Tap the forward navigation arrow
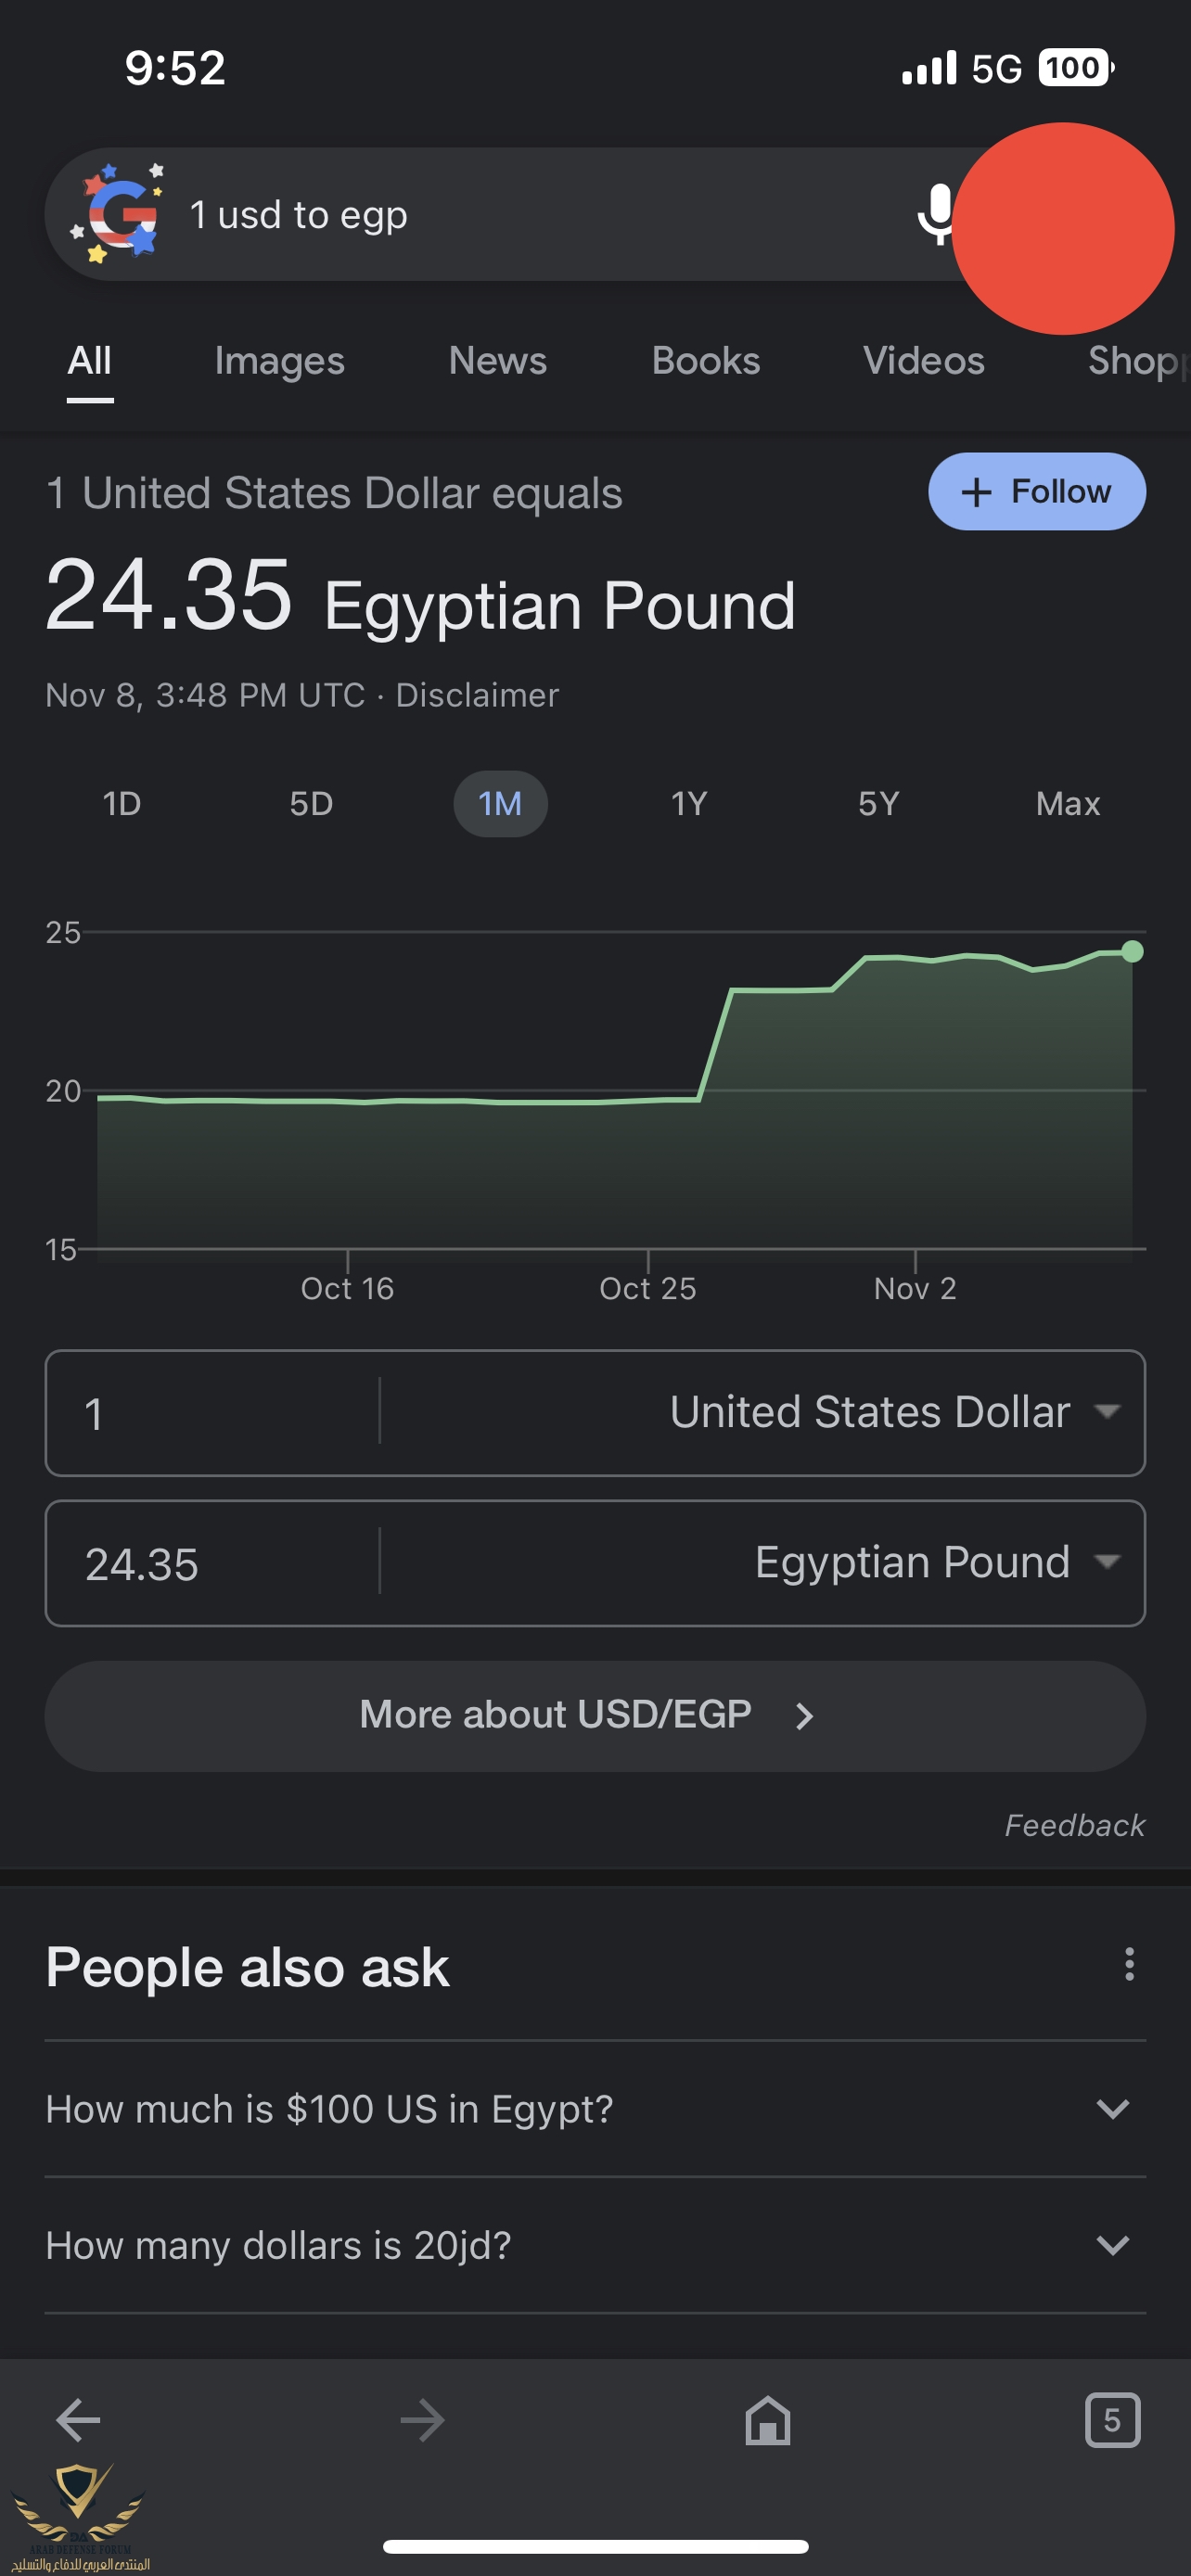1191x2576 pixels. tap(422, 2421)
